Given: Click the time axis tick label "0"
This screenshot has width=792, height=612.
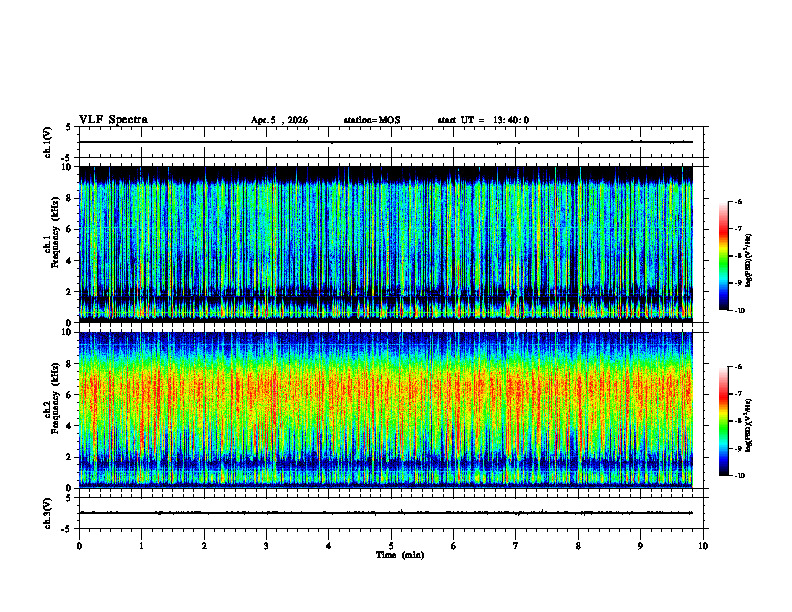Looking at the screenshot, I should pos(79,546).
